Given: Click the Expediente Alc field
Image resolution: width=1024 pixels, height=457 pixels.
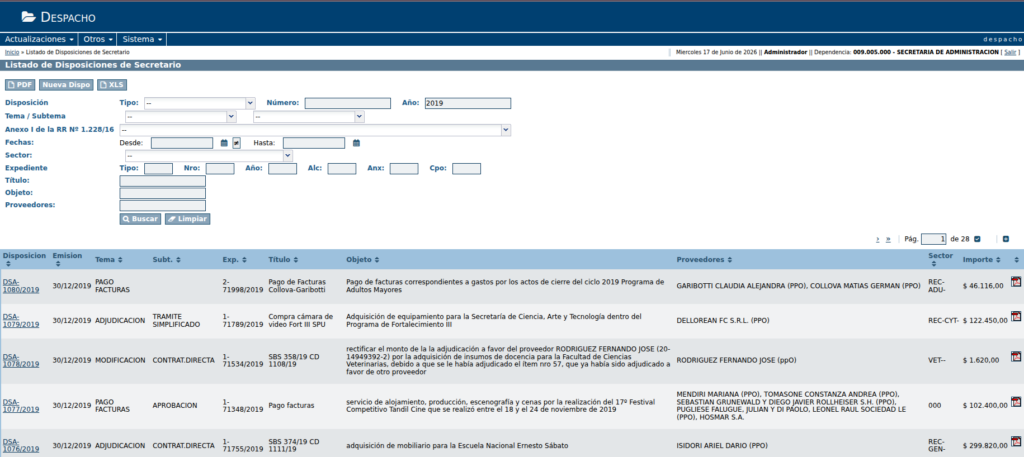Looking at the screenshot, I should [342, 168].
